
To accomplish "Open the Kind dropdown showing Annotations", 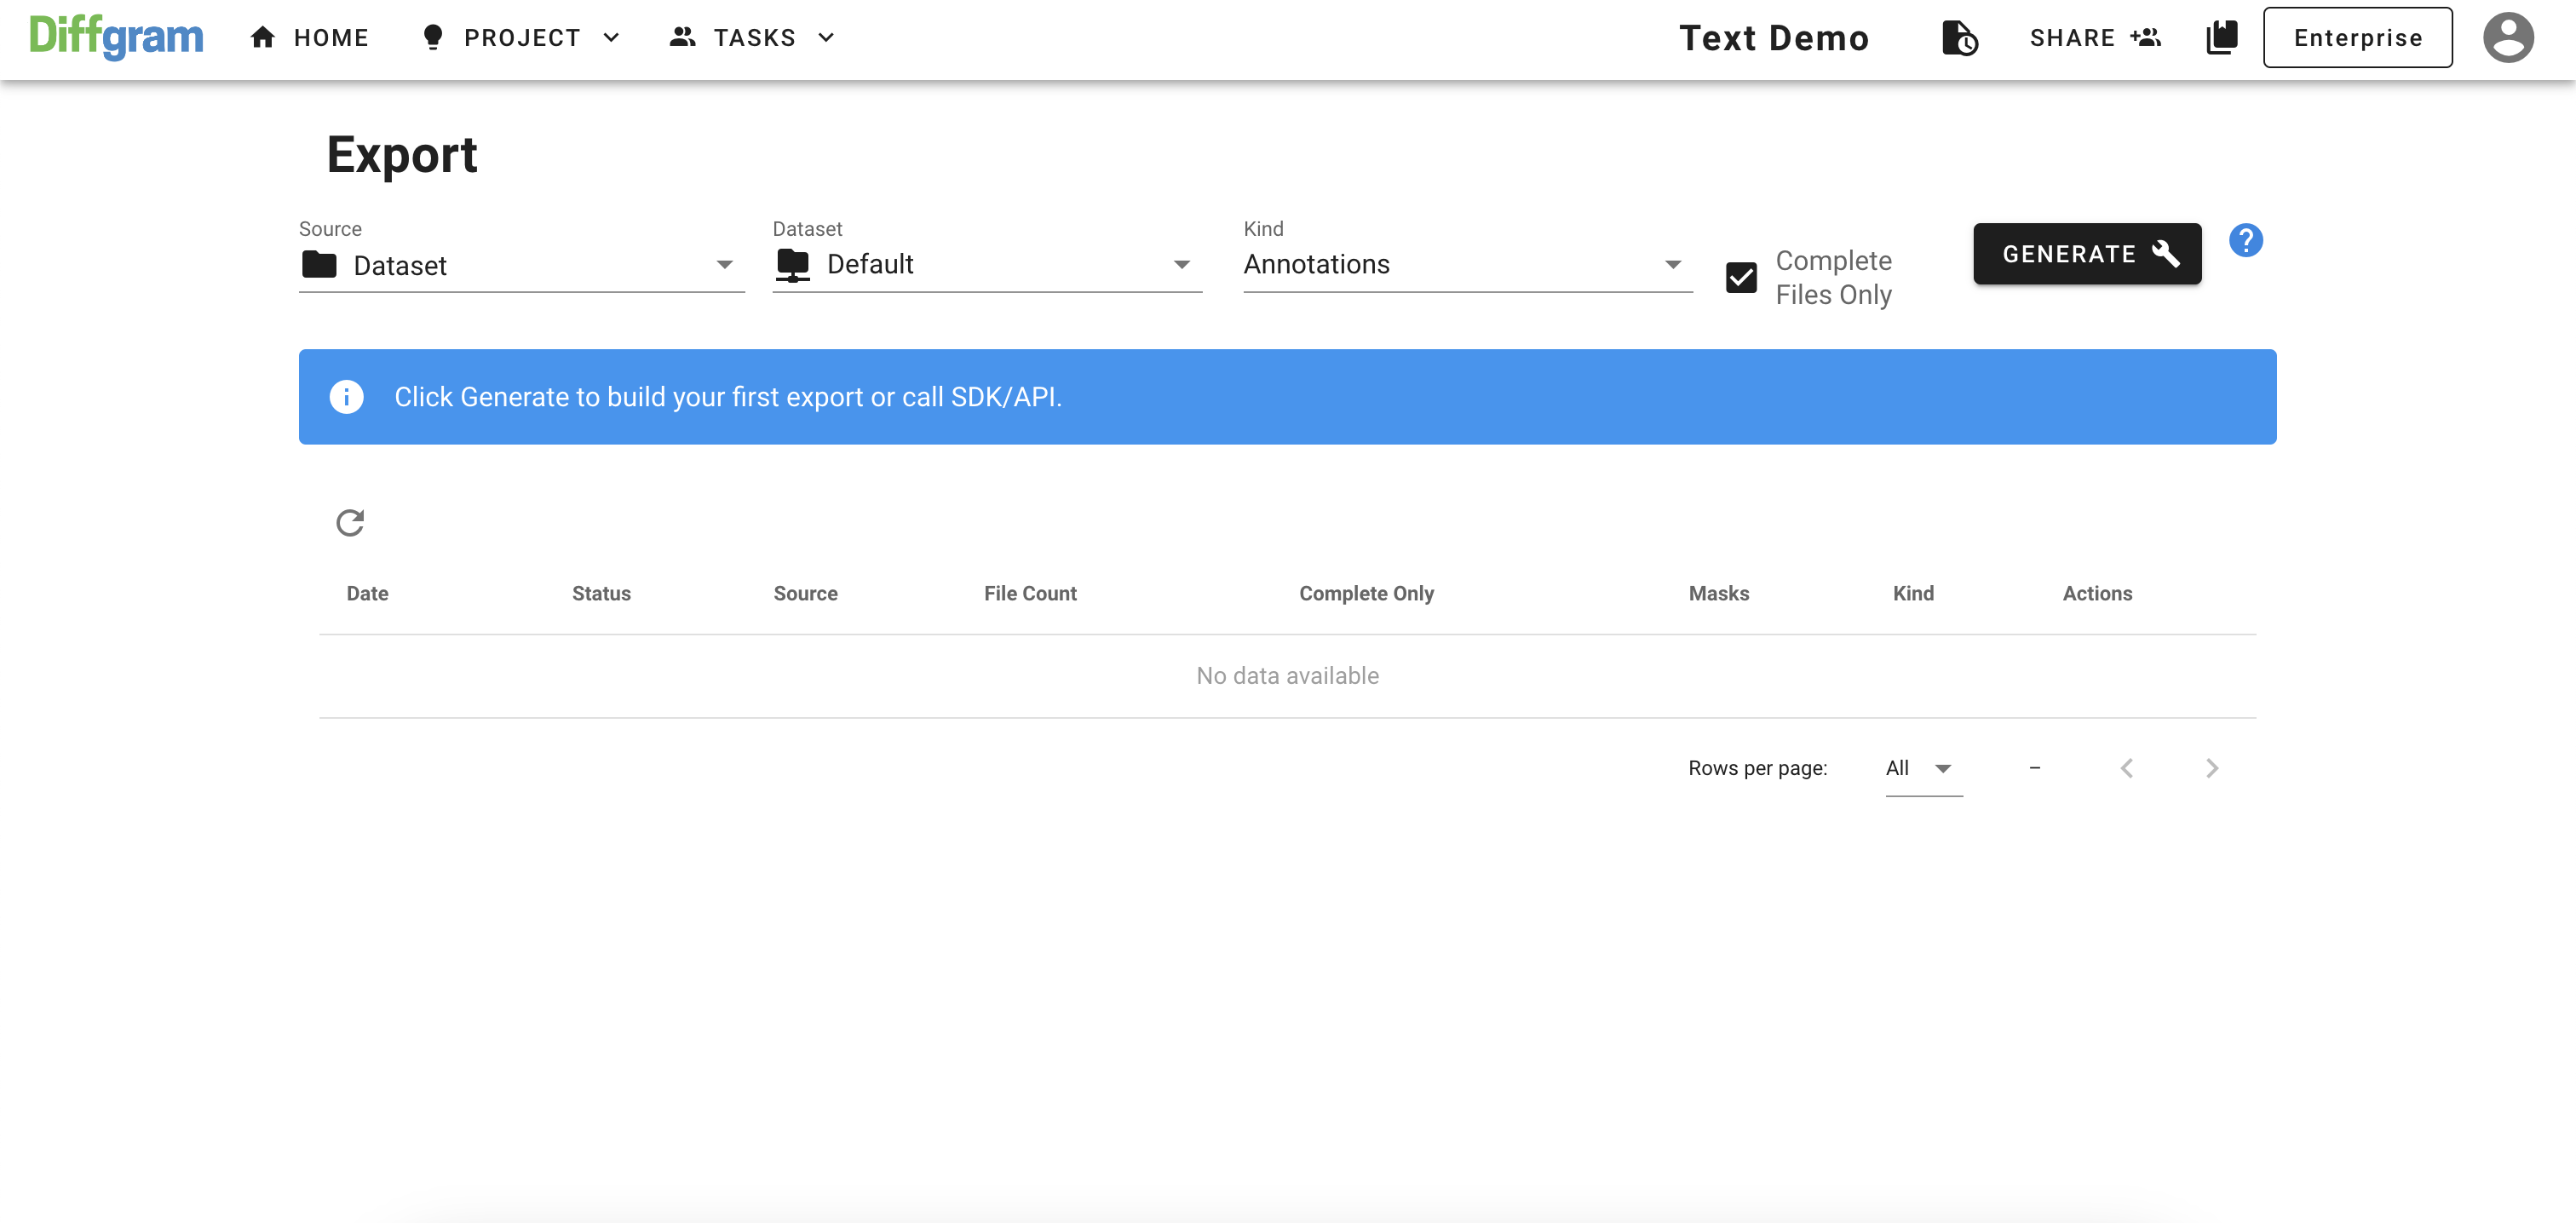I will (1467, 265).
